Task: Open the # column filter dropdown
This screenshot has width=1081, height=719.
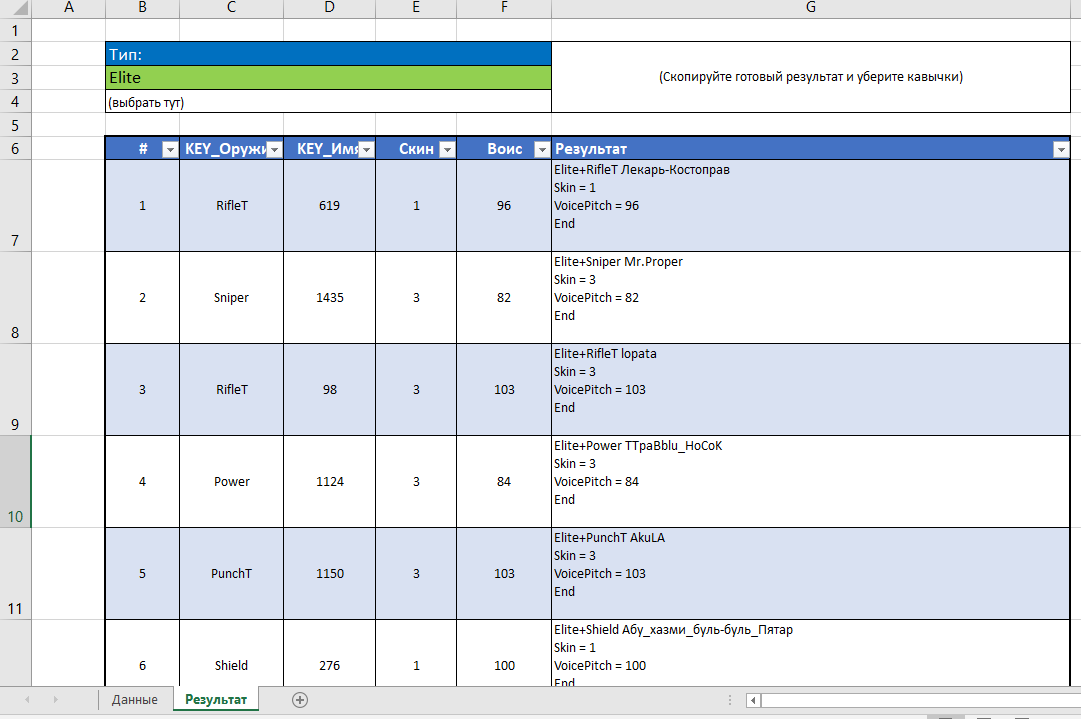Action: (x=170, y=150)
